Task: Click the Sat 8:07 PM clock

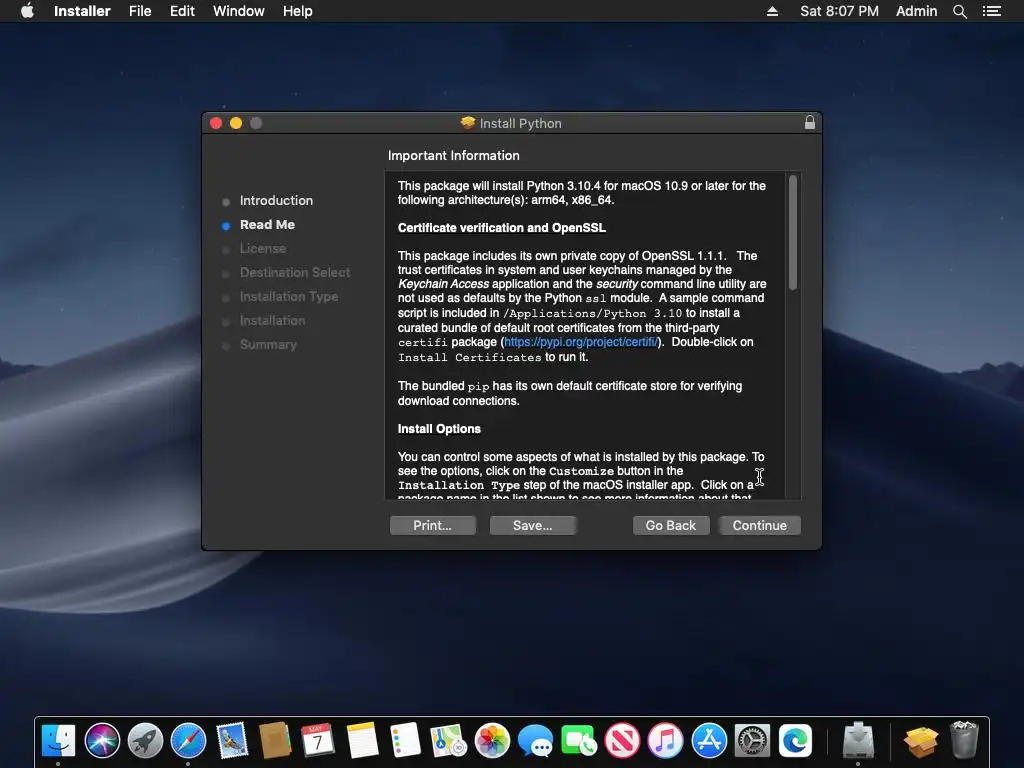Action: coord(839,11)
